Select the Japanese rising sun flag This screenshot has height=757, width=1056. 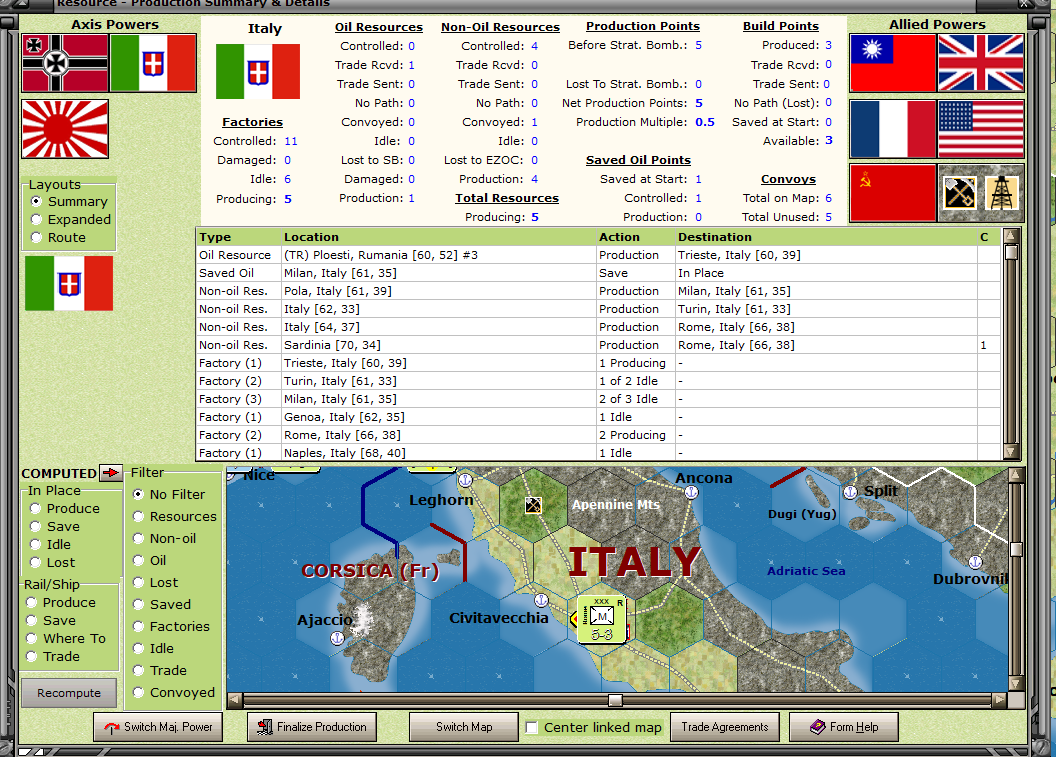tap(65, 129)
